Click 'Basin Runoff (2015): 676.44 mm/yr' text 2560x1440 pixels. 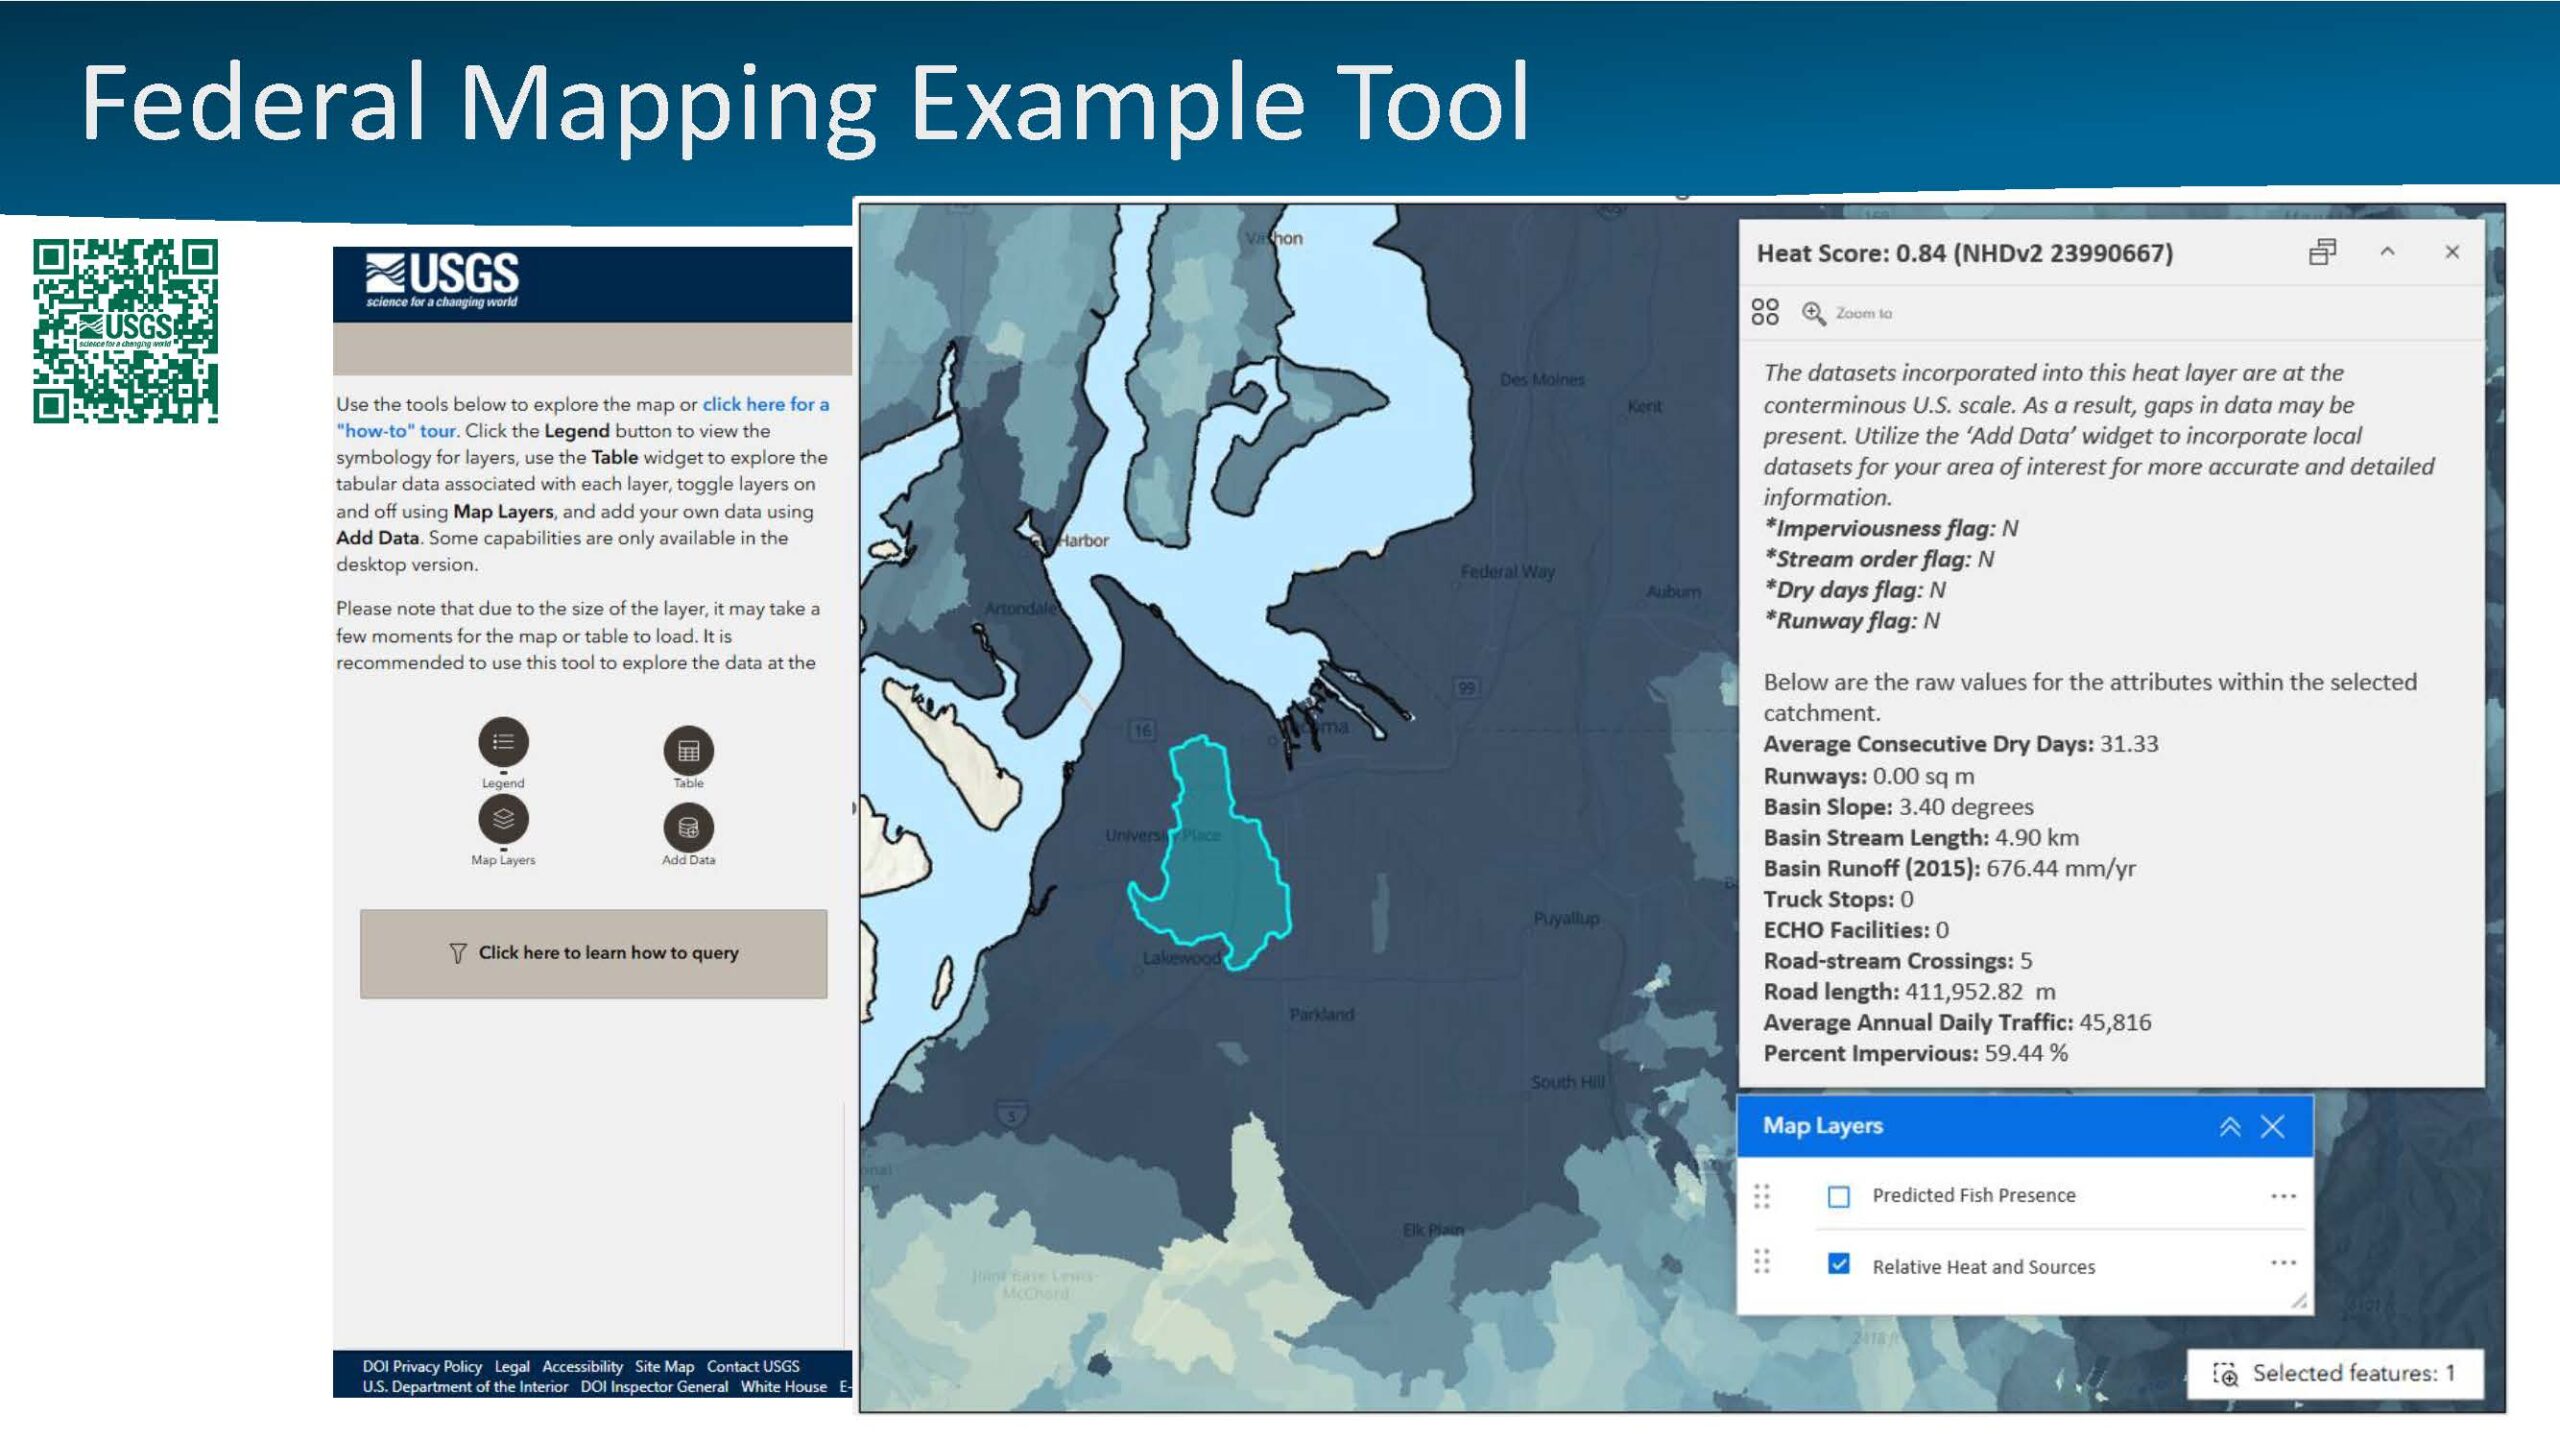pos(1949,868)
